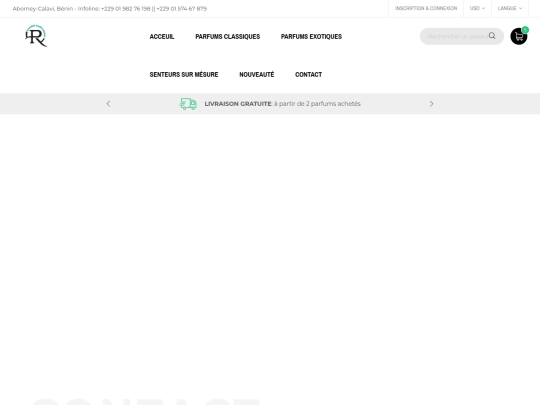
Task: Click the LIVRAISON GRATUITE announcement text
Action: (282, 104)
